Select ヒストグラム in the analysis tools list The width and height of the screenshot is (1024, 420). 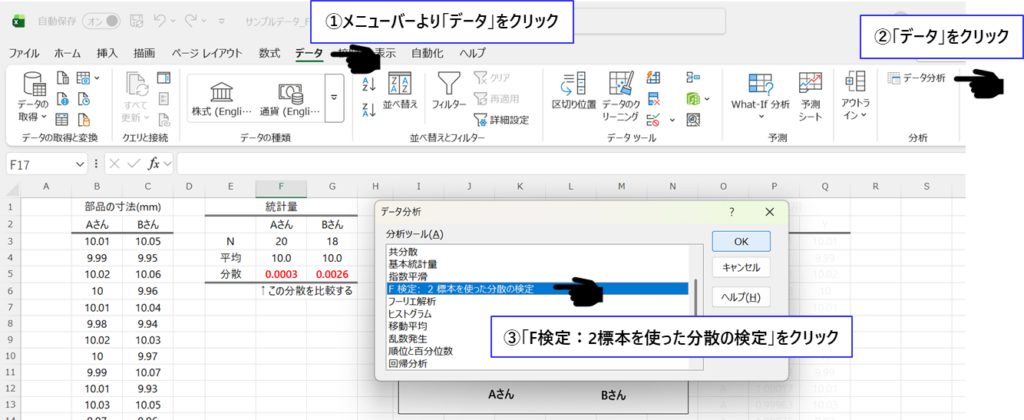tap(410, 314)
